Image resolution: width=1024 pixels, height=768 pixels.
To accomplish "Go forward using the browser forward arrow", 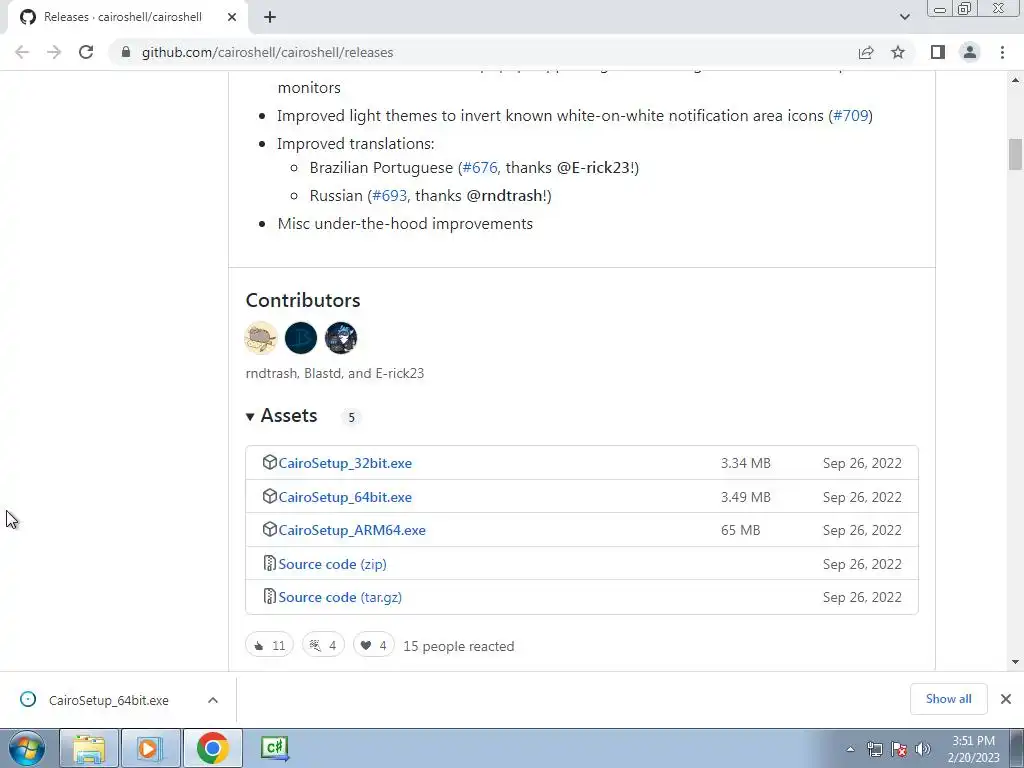I will pos(54,52).
